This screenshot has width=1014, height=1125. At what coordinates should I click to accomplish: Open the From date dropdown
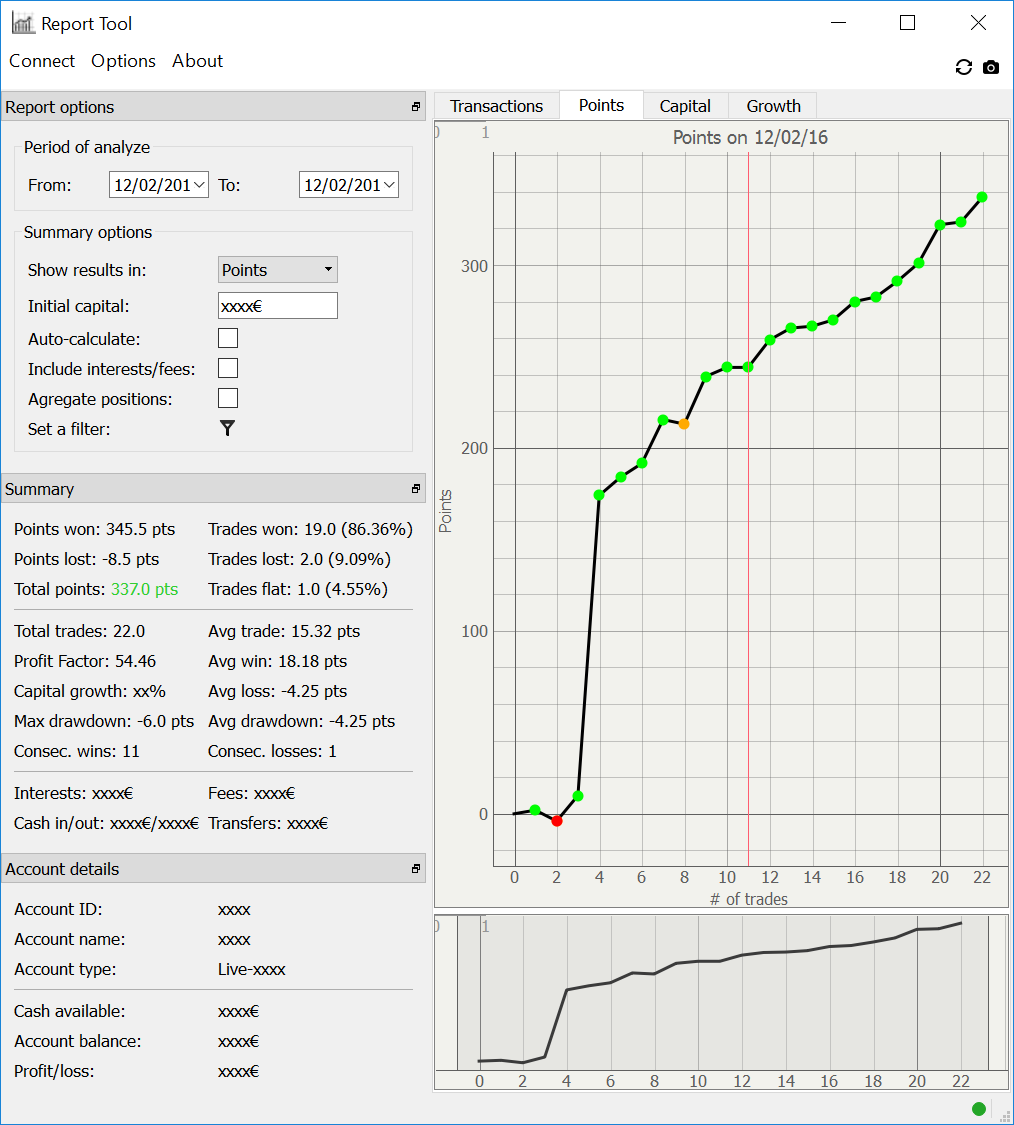tap(198, 185)
